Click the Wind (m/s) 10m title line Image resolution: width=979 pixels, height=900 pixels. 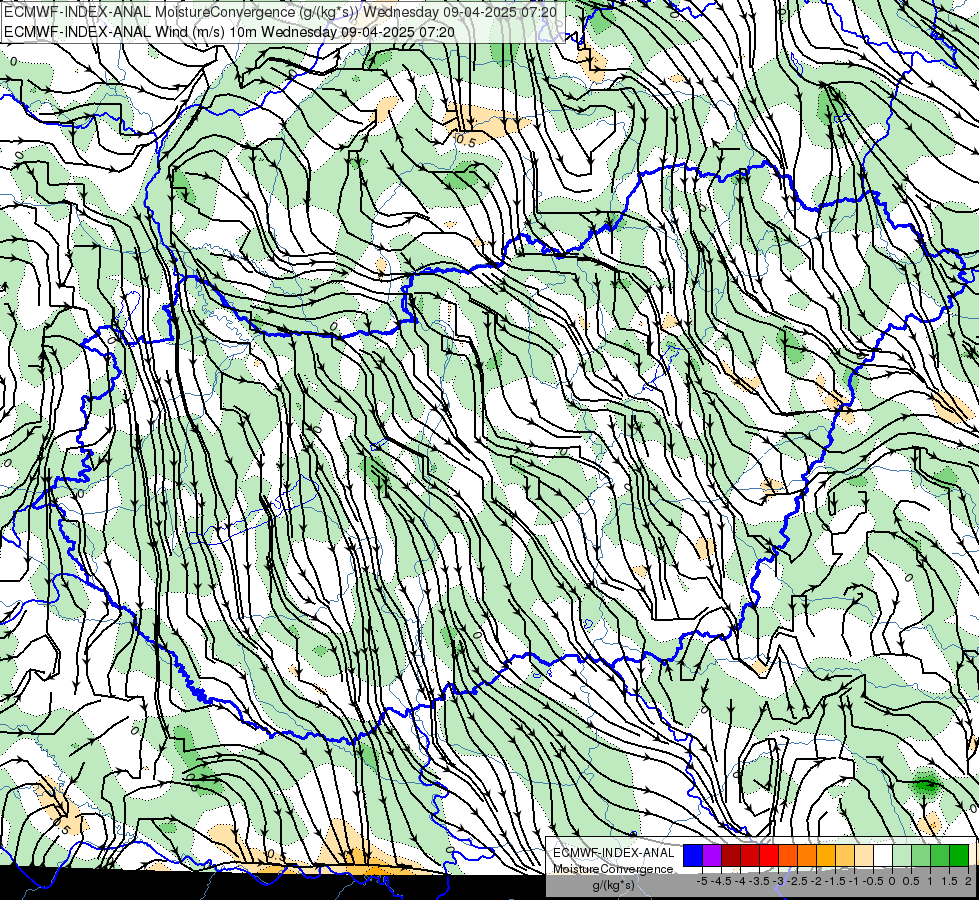click(229, 31)
